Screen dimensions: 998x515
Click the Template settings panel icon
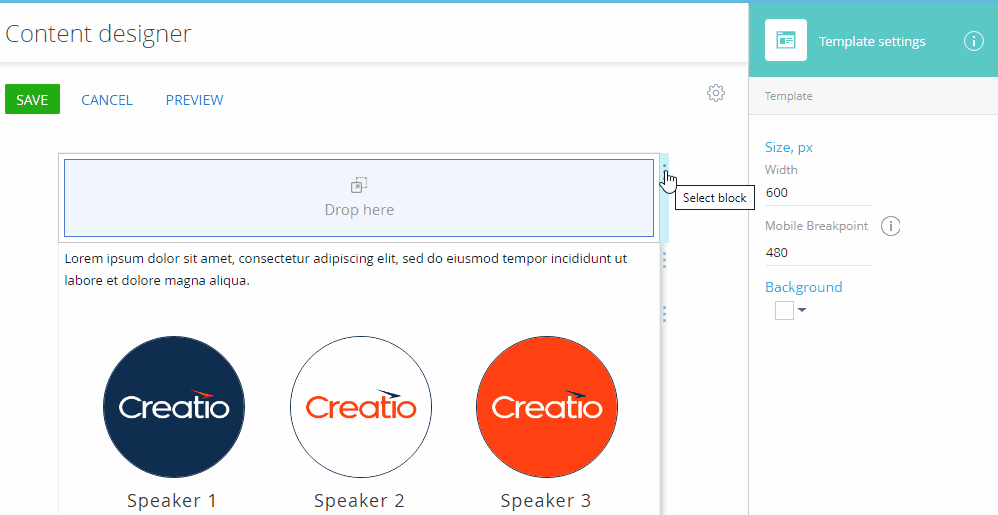[x=786, y=40]
